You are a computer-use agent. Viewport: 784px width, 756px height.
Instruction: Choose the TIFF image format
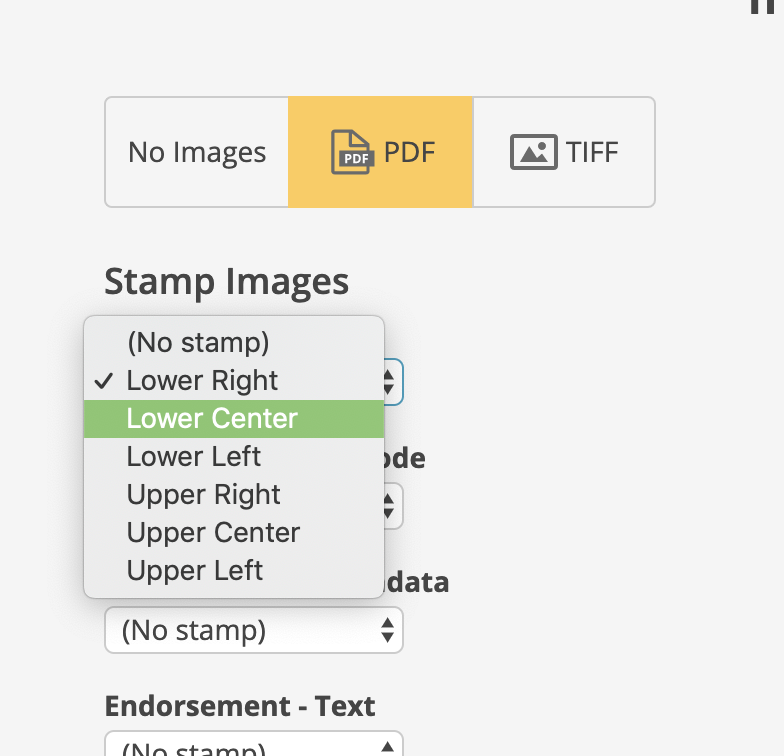click(x=564, y=152)
